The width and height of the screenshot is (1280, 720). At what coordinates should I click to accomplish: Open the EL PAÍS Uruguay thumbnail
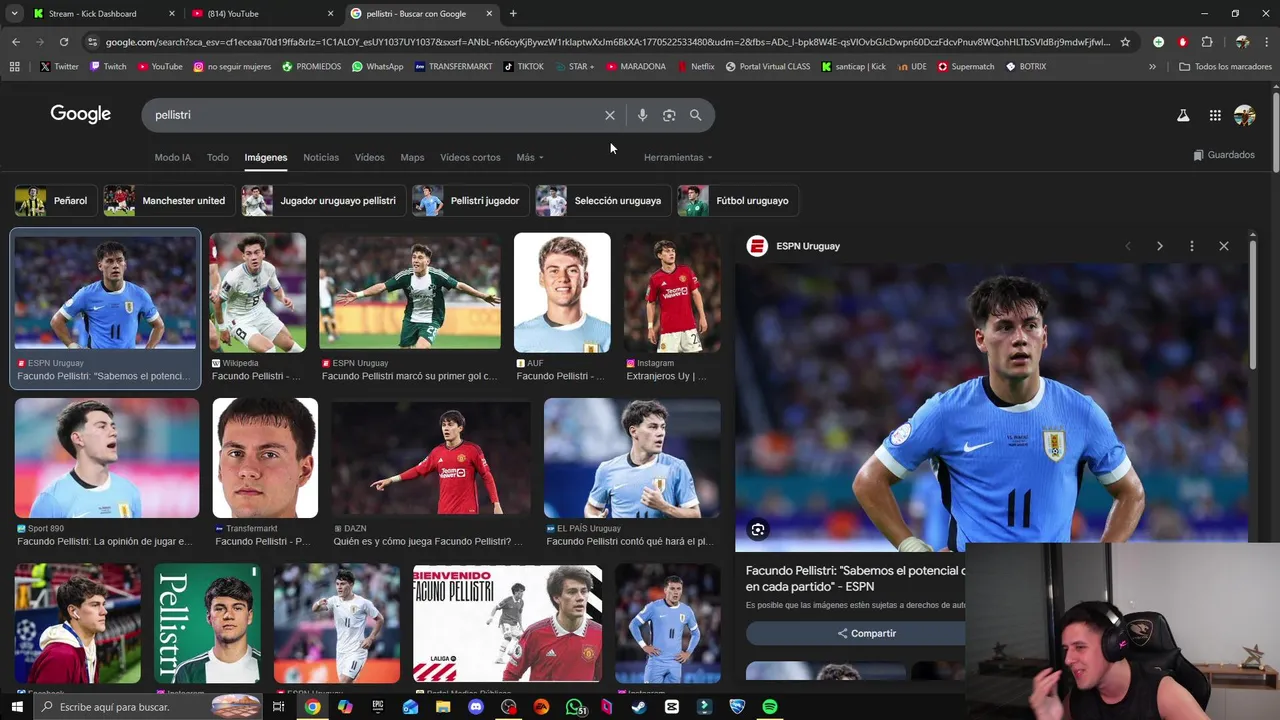pos(632,458)
